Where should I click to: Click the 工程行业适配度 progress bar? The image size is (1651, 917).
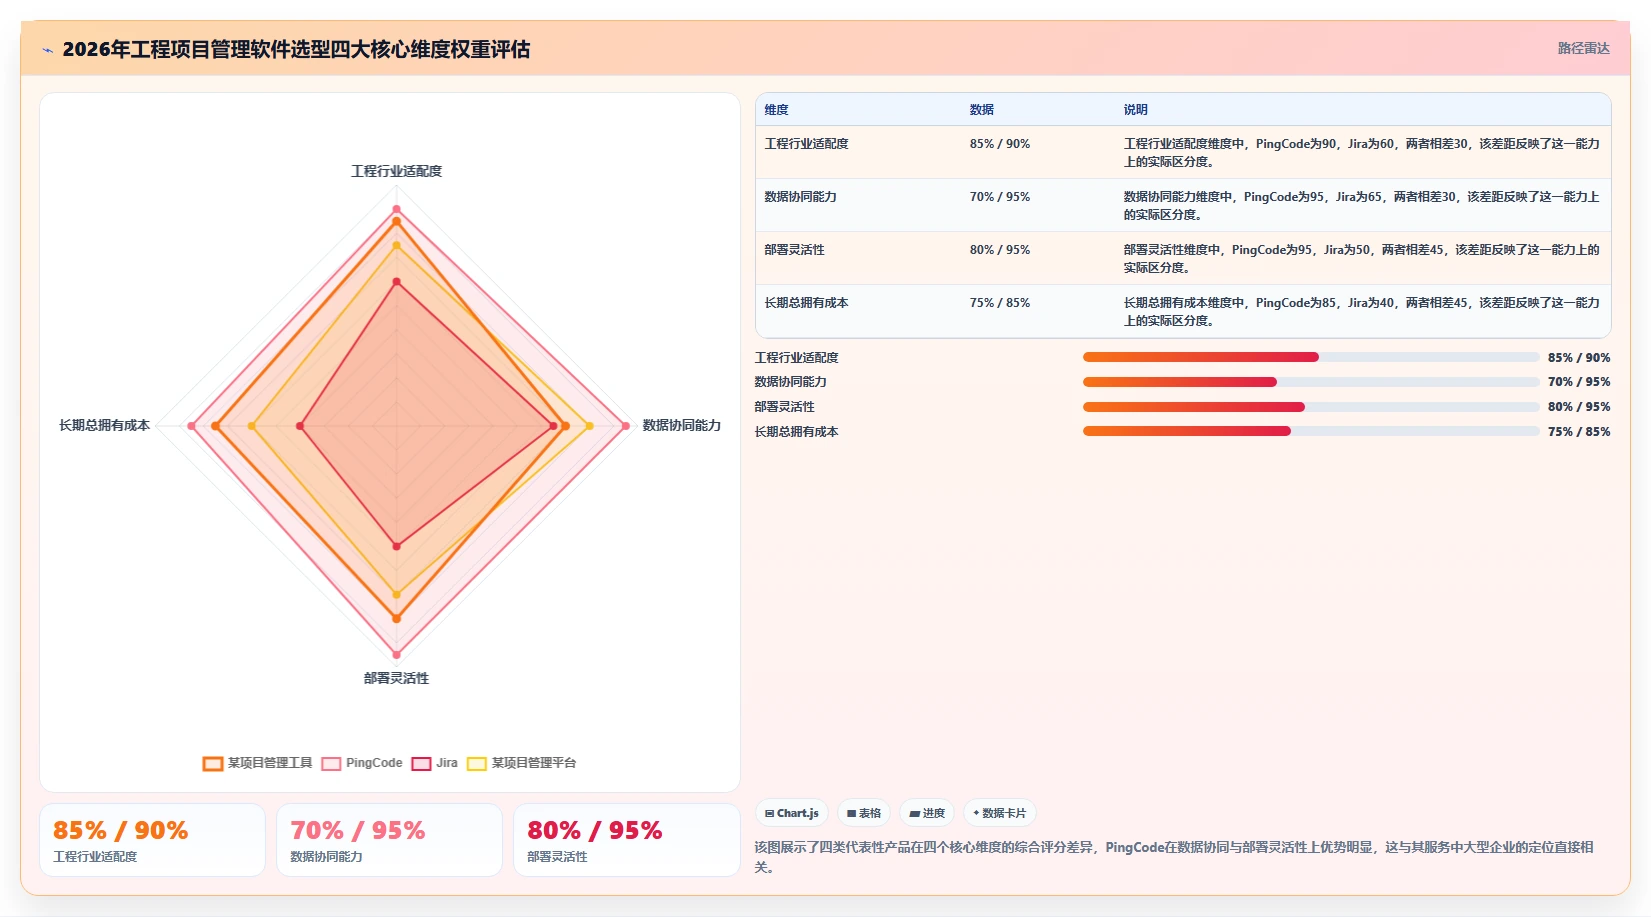(x=1311, y=357)
